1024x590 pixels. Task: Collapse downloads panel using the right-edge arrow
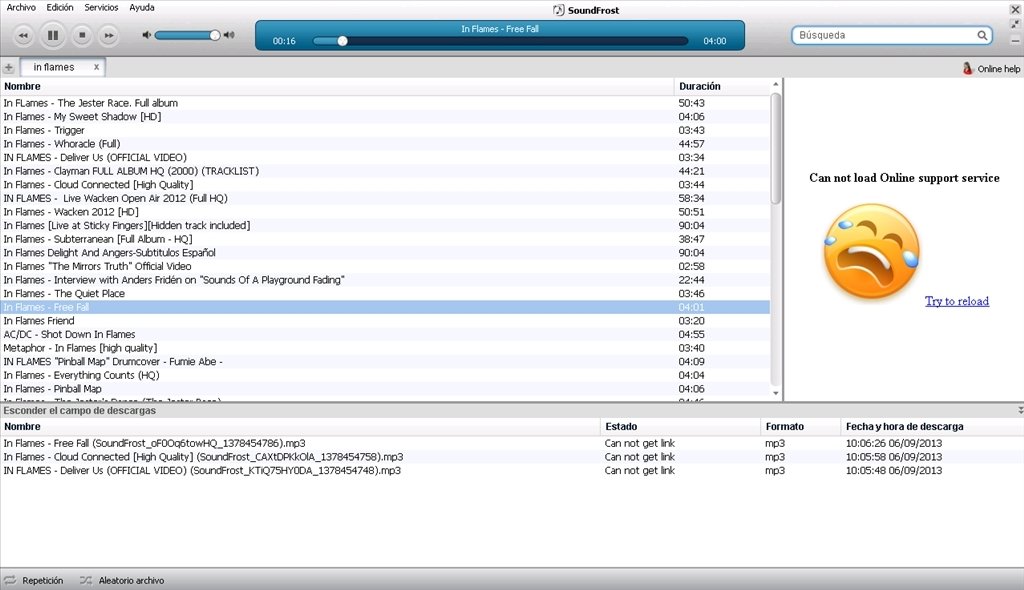[1020, 410]
